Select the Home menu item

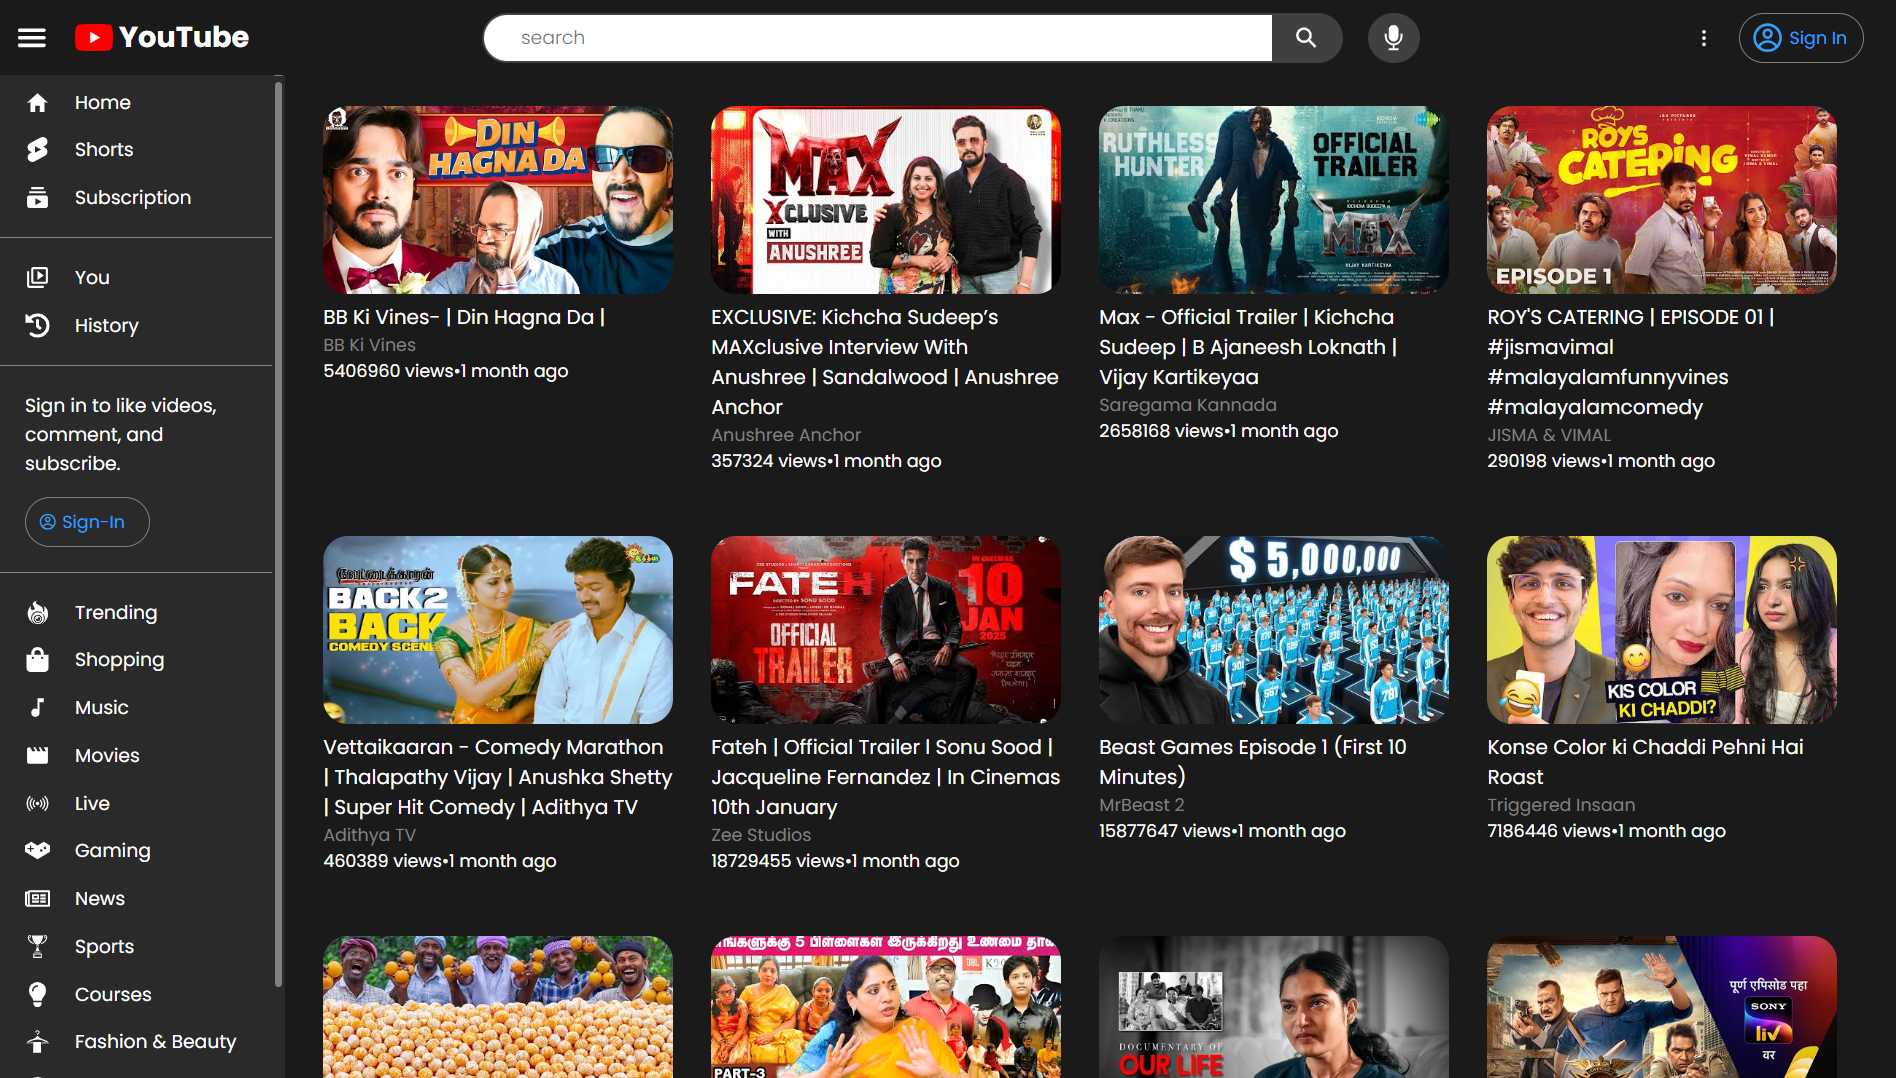pyautogui.click(x=102, y=103)
